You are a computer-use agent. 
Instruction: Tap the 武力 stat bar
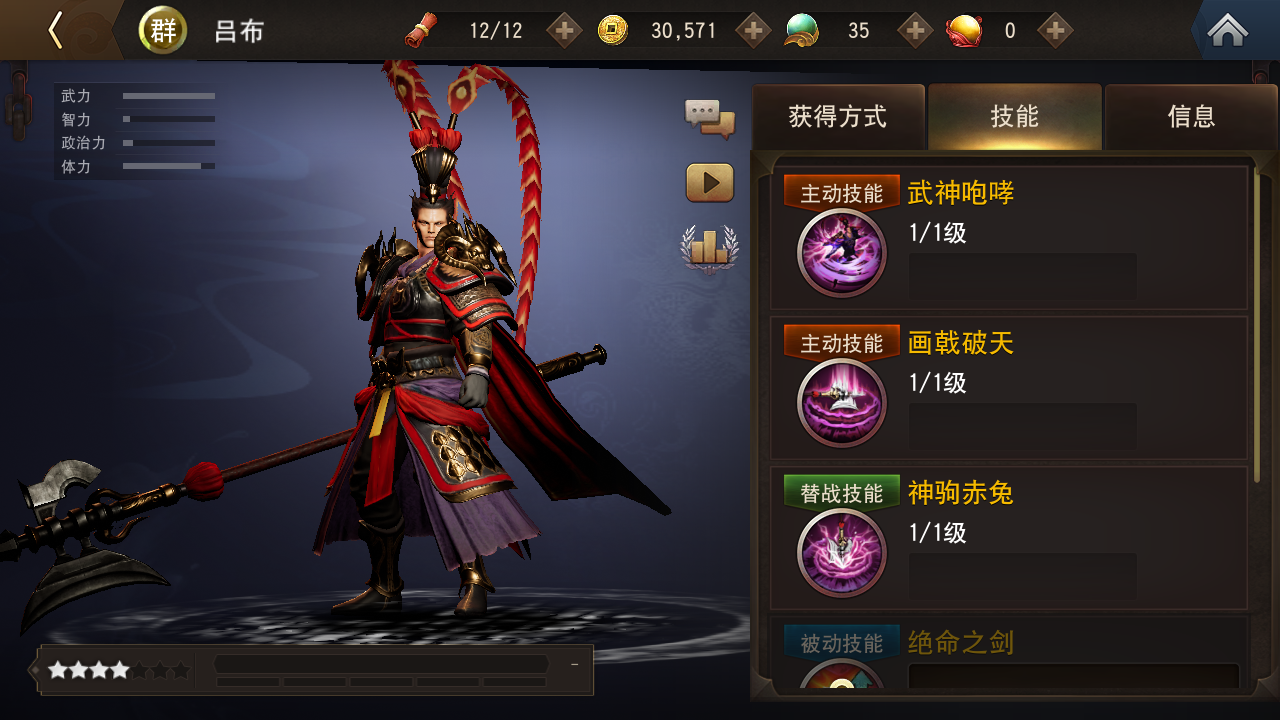[x=168, y=96]
